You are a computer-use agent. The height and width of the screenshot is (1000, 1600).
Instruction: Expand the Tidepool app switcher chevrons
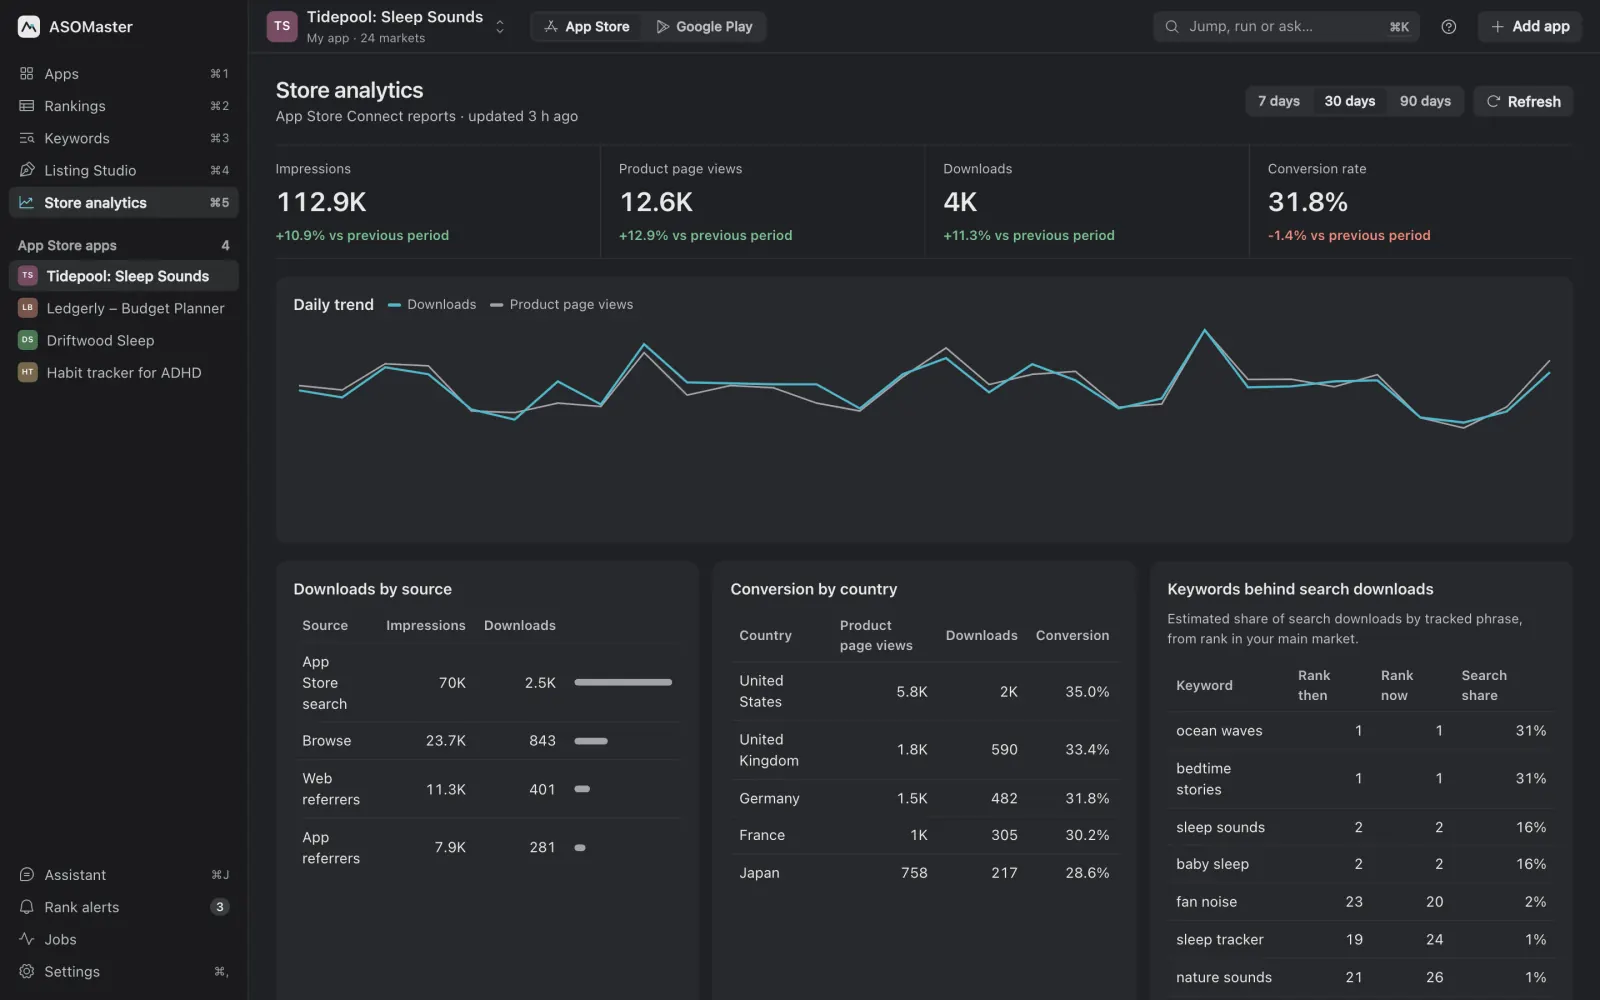pyautogui.click(x=500, y=27)
